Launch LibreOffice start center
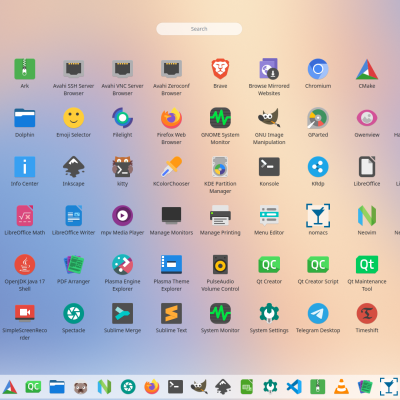This screenshot has width=400, height=400. (367, 167)
